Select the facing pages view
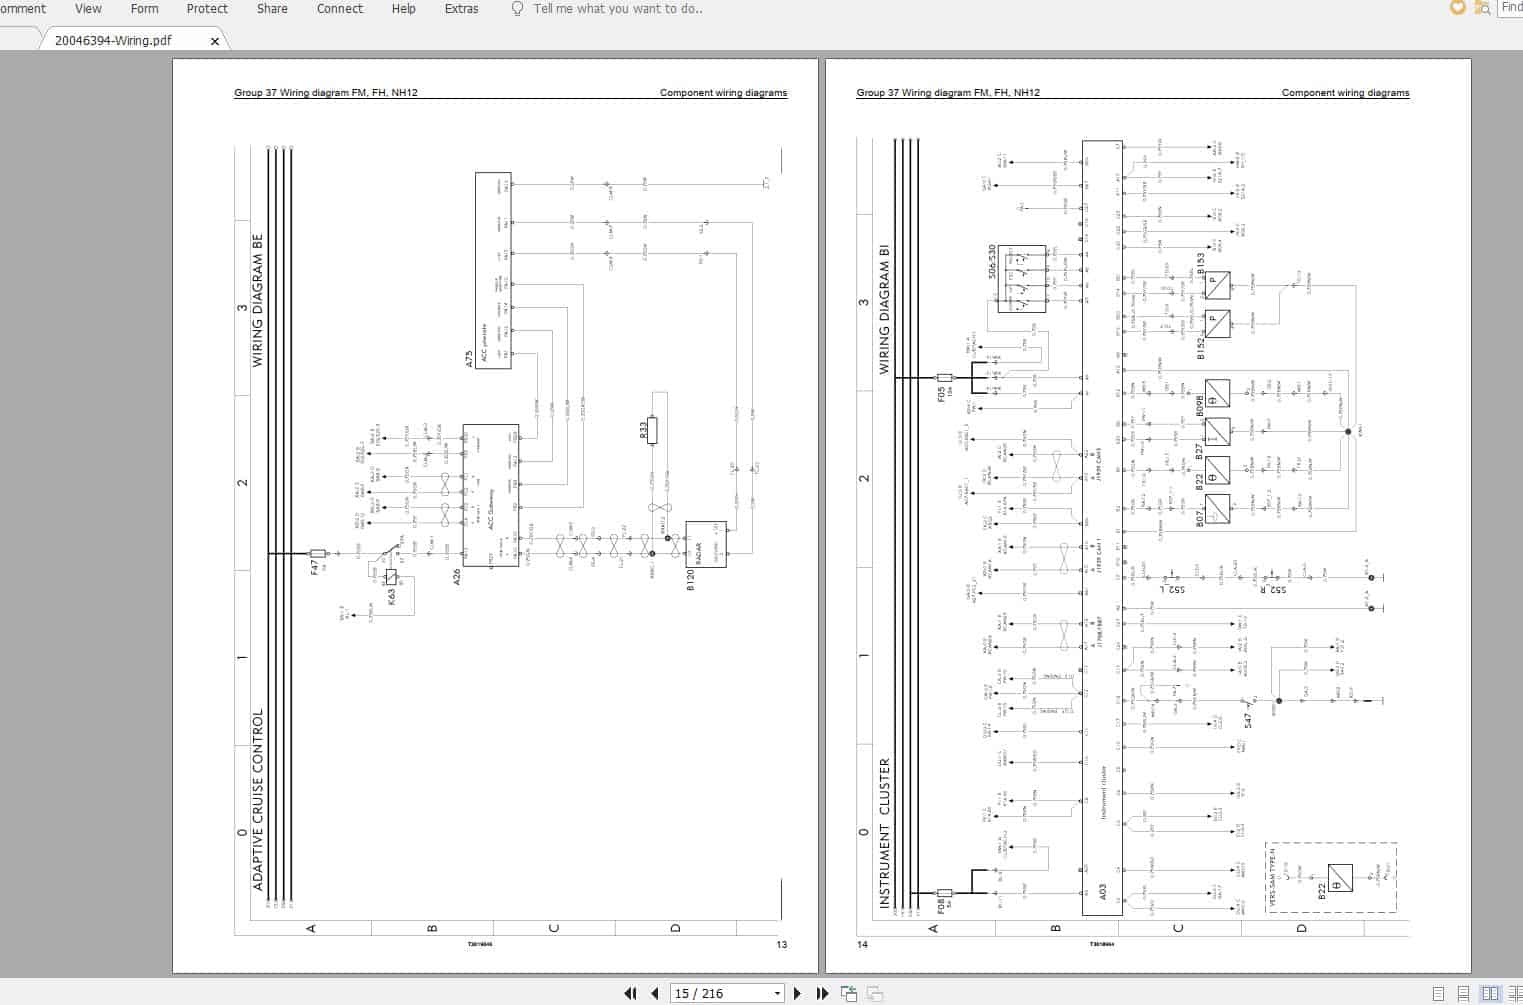Viewport: 1523px width, 1005px height. [1490, 993]
